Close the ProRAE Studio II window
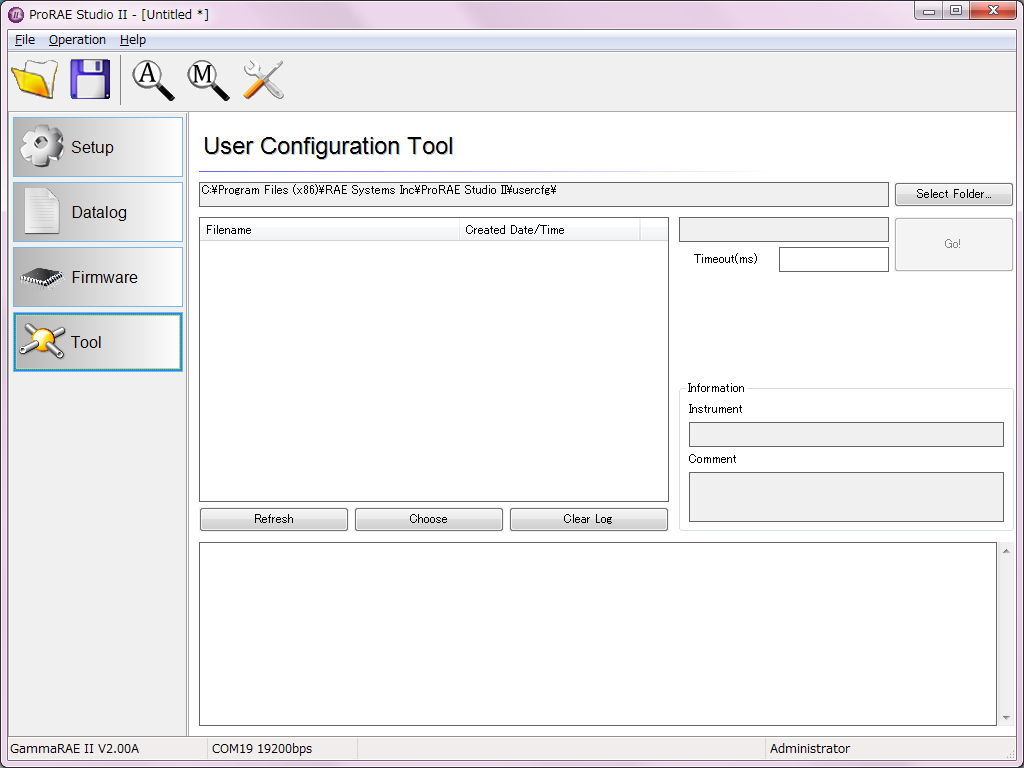Viewport: 1024px width, 768px height. tap(993, 11)
